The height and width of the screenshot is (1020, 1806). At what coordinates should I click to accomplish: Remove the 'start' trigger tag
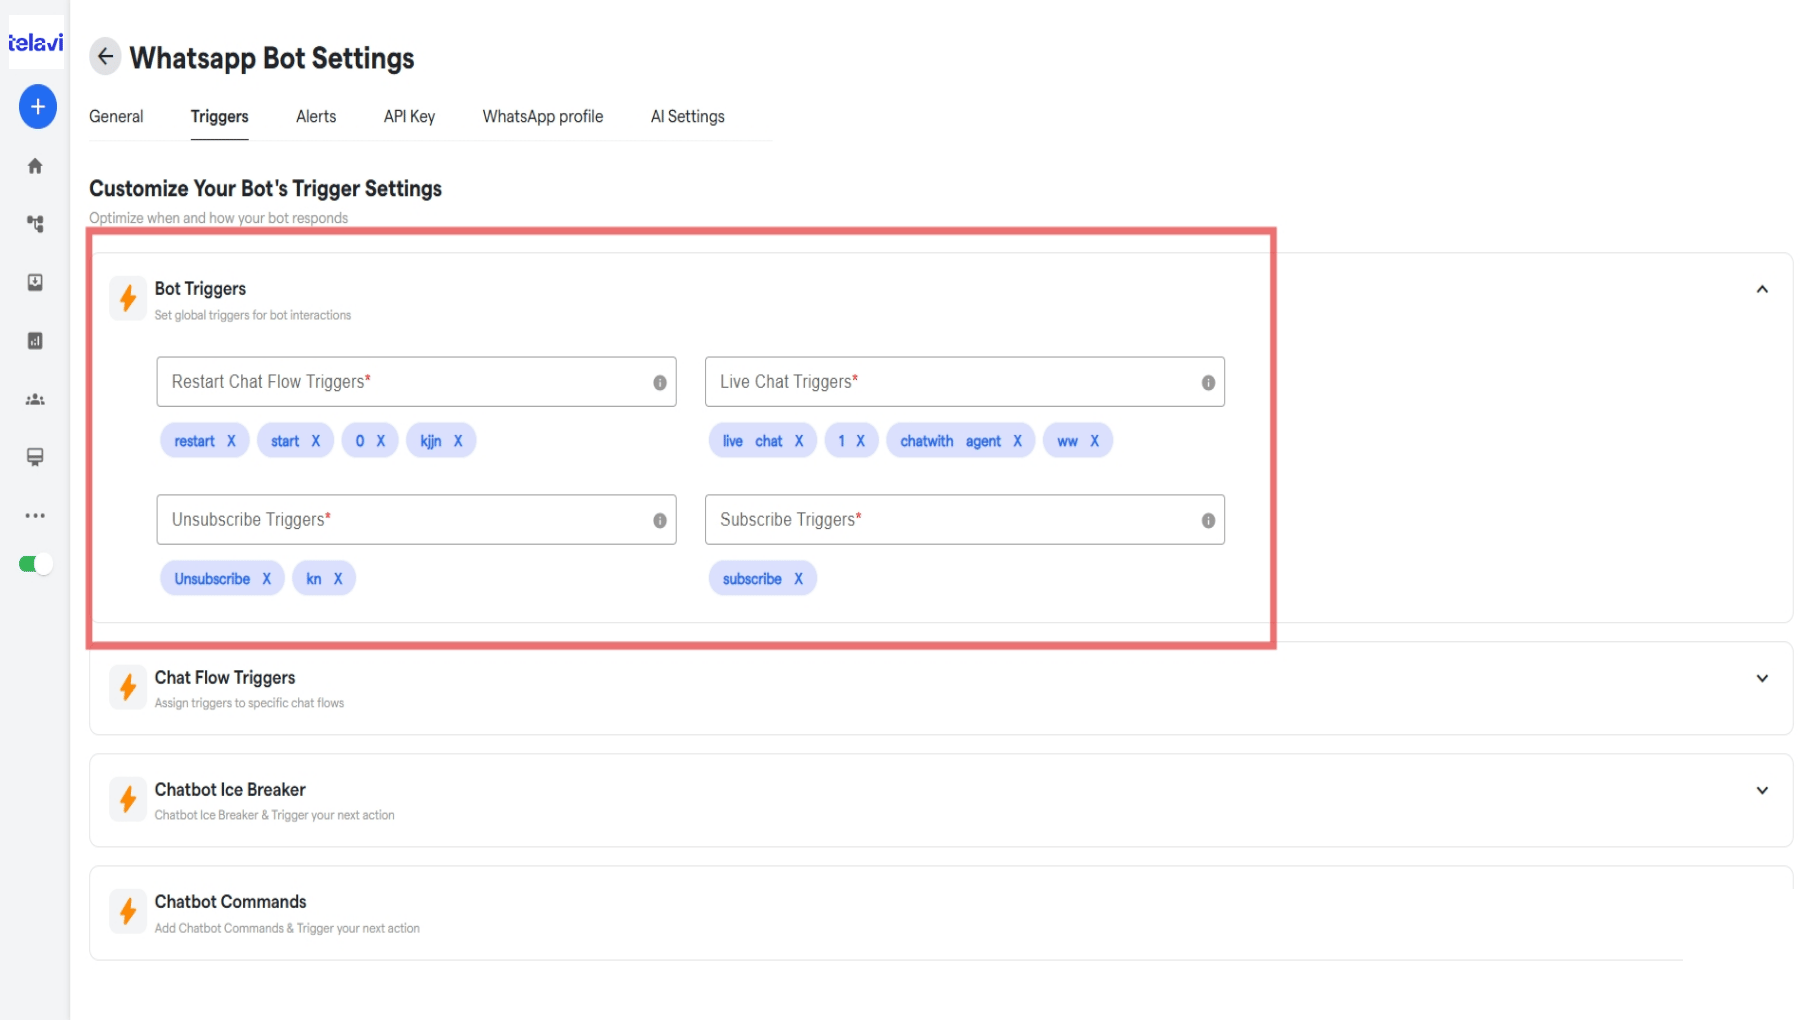(x=315, y=441)
